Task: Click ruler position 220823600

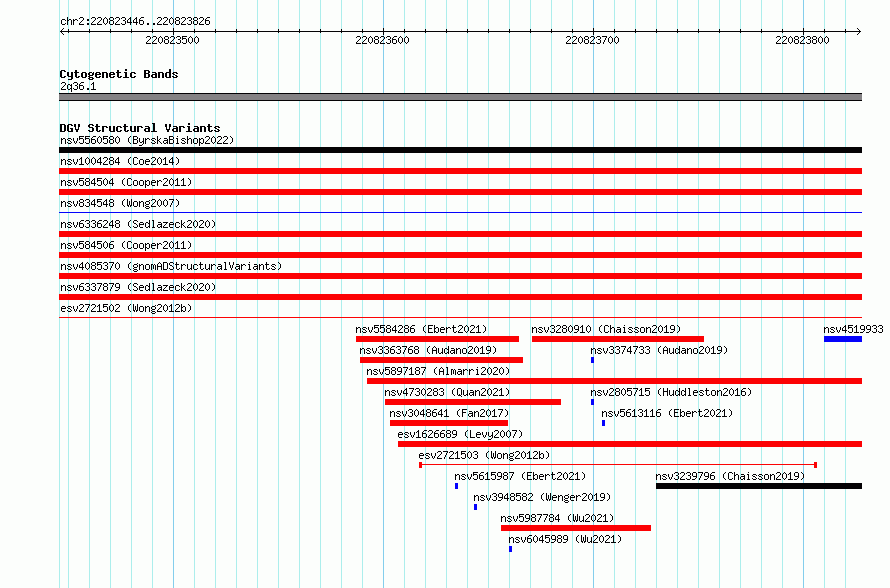Action: click(x=383, y=40)
